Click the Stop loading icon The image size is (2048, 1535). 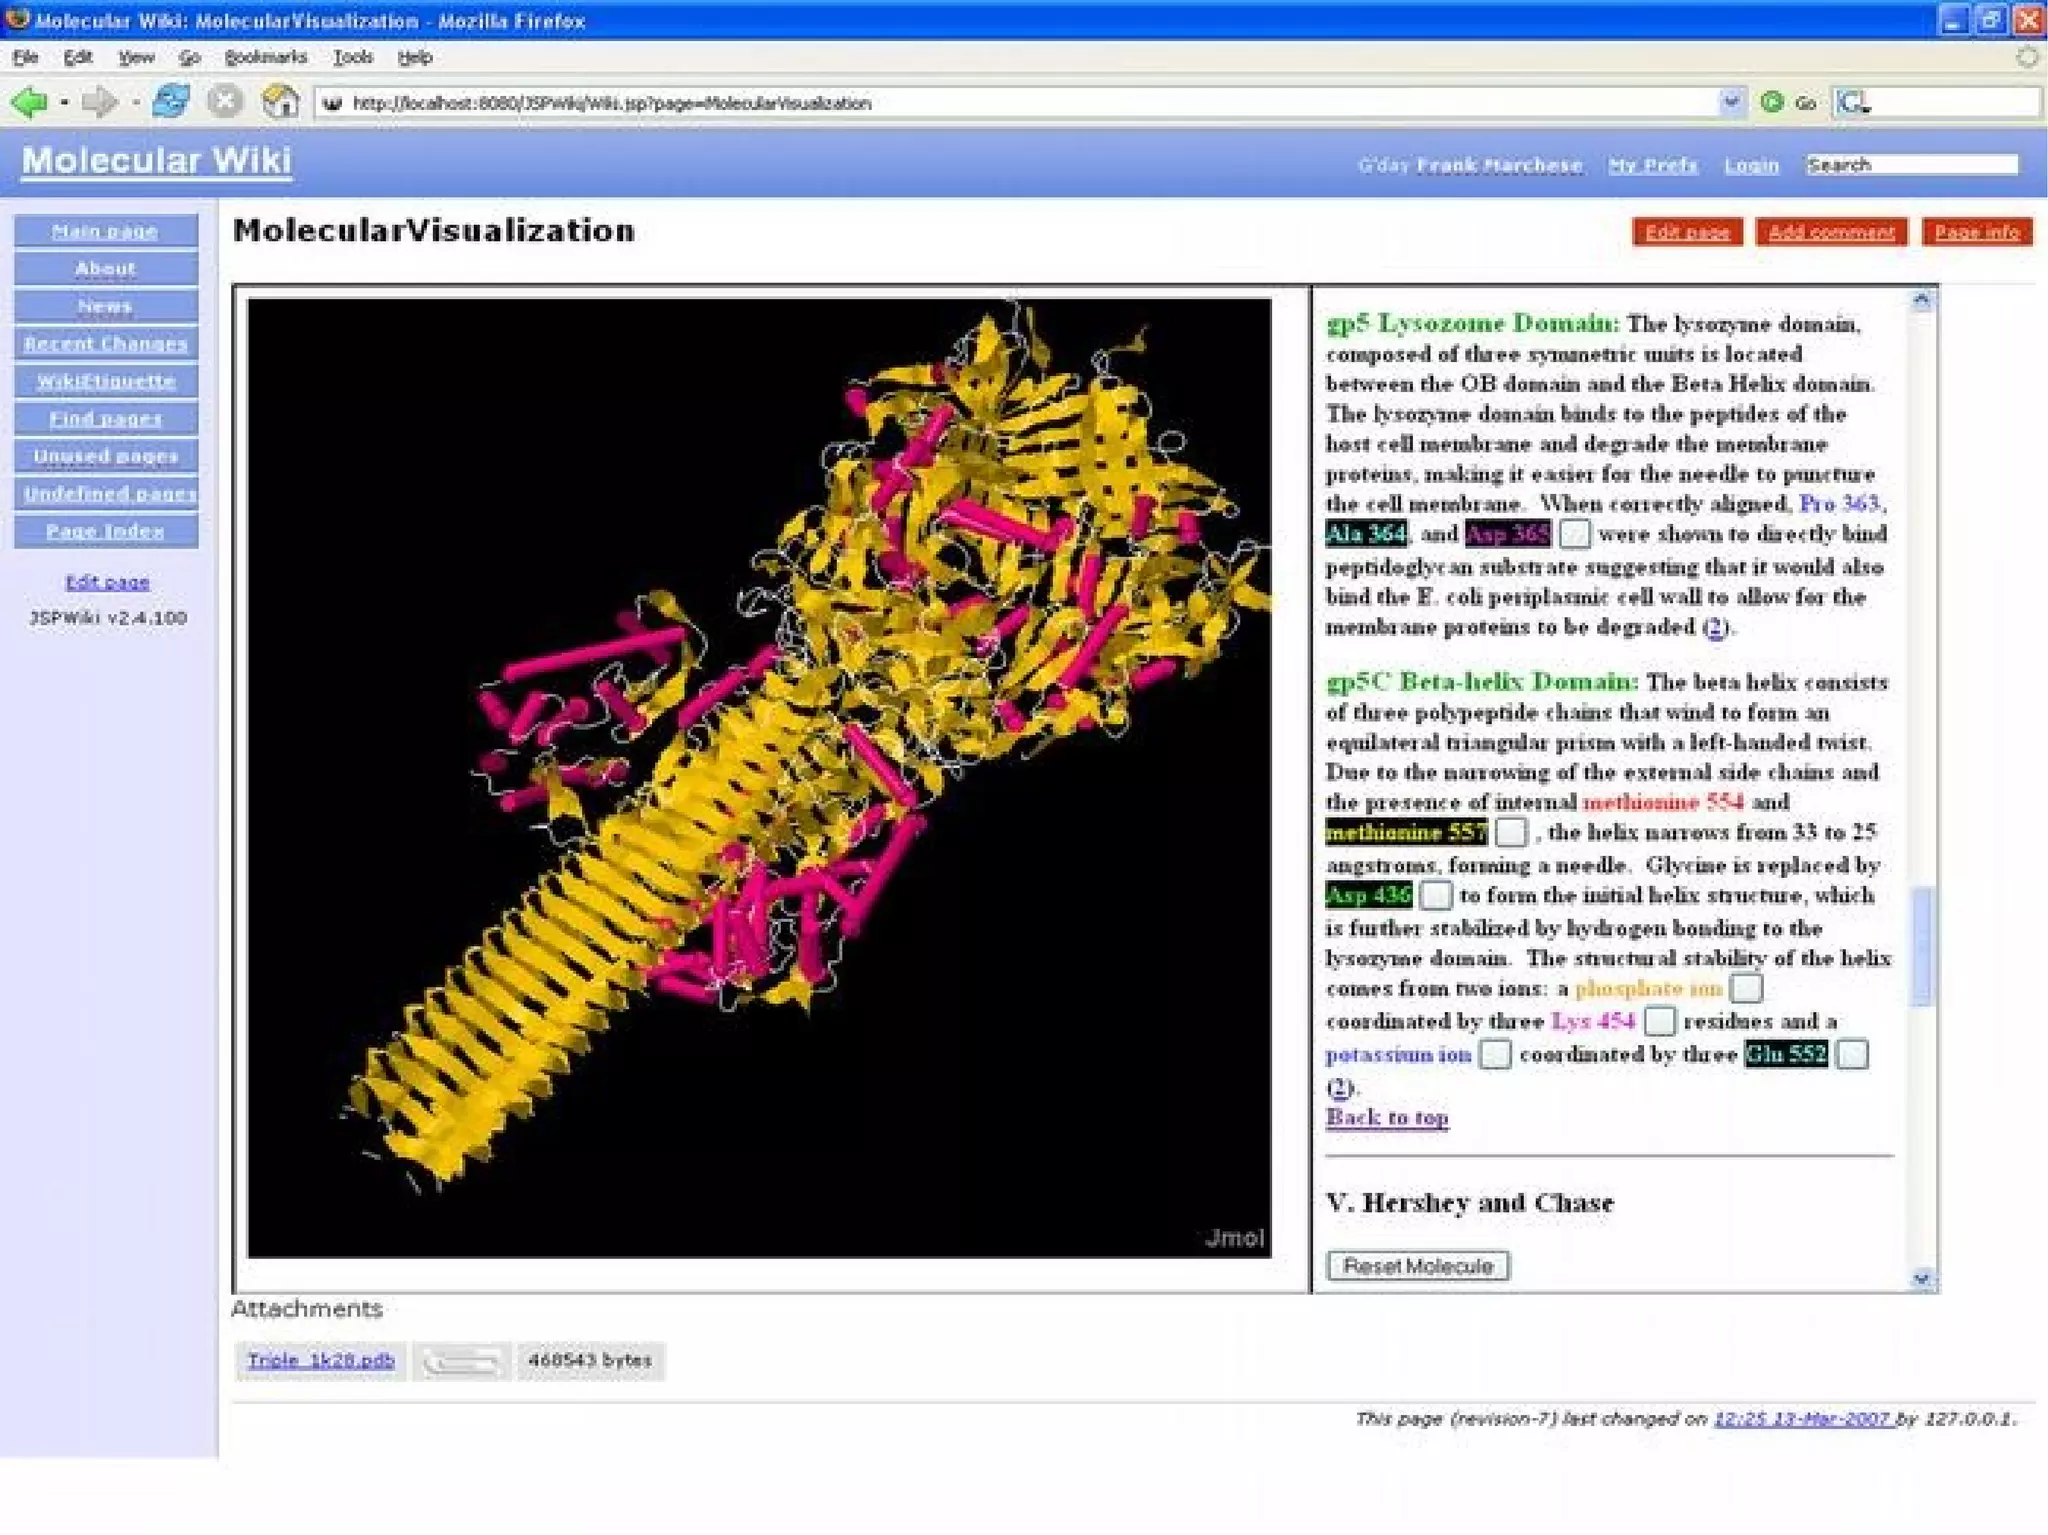226,102
